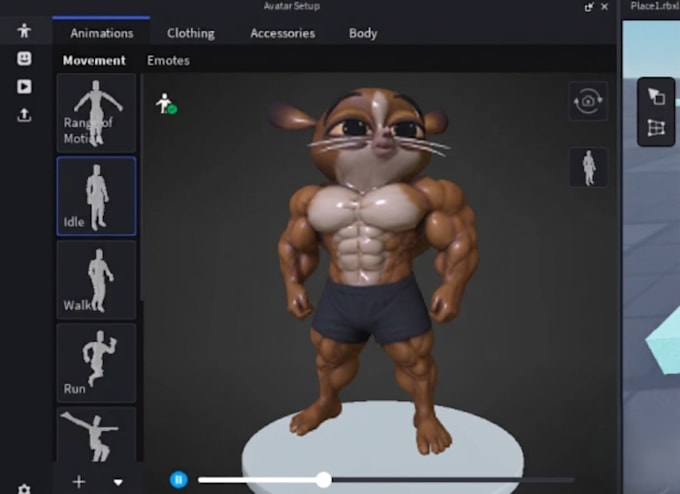Switch to the Body tab

[x=363, y=33]
